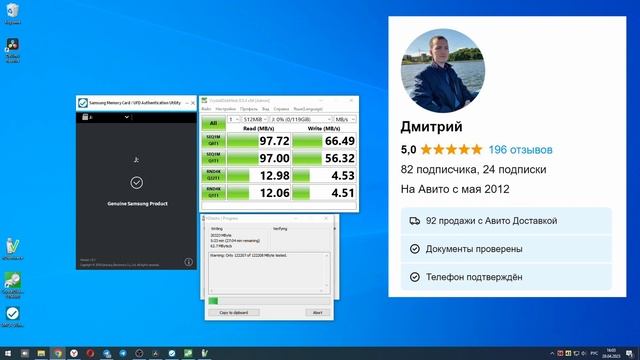640x360 pixels.
Task: Click Genuine product checkmark circle in Samsung window
Action: [x=137, y=182]
